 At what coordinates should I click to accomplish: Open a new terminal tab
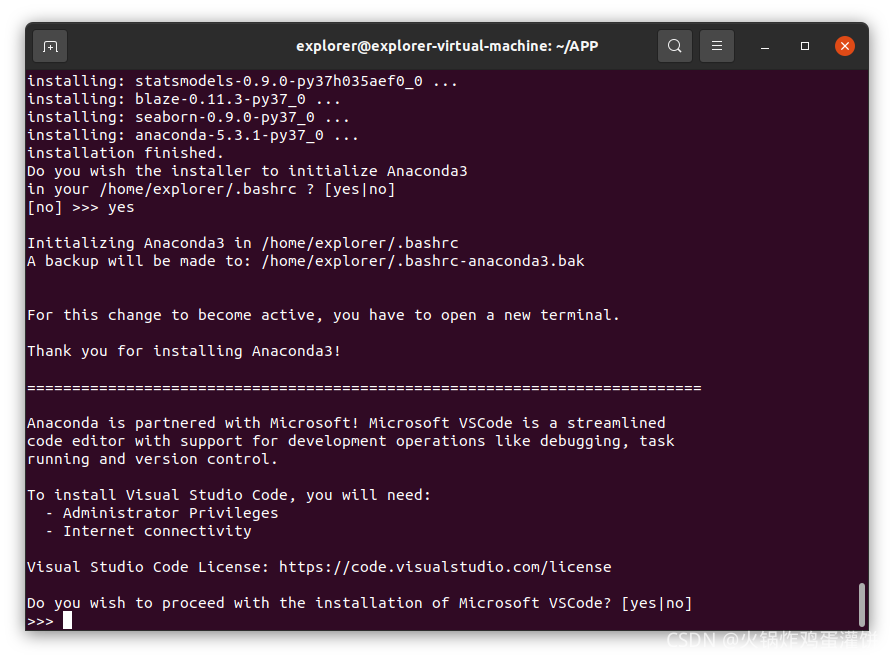point(50,46)
